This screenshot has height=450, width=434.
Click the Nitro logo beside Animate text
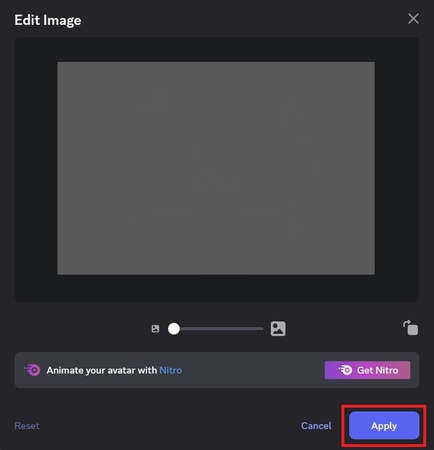[32, 370]
